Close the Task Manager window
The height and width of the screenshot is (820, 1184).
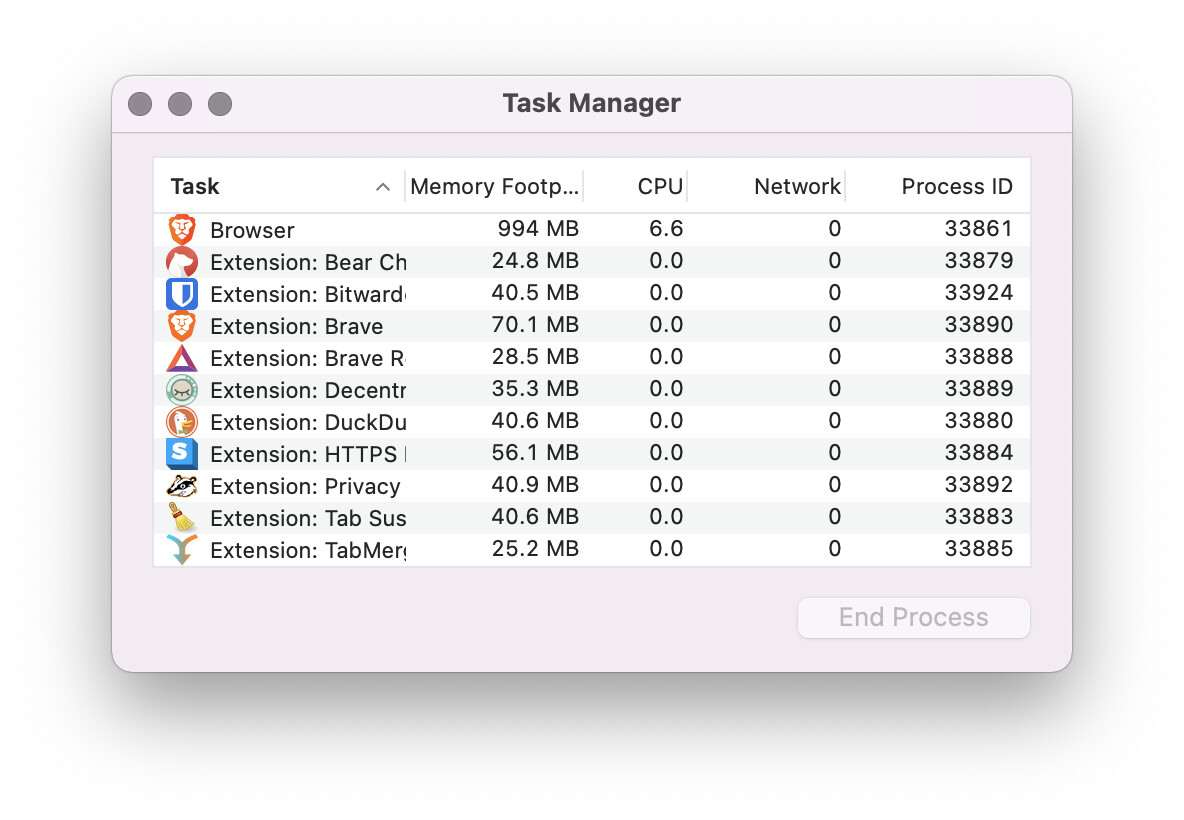click(x=140, y=103)
